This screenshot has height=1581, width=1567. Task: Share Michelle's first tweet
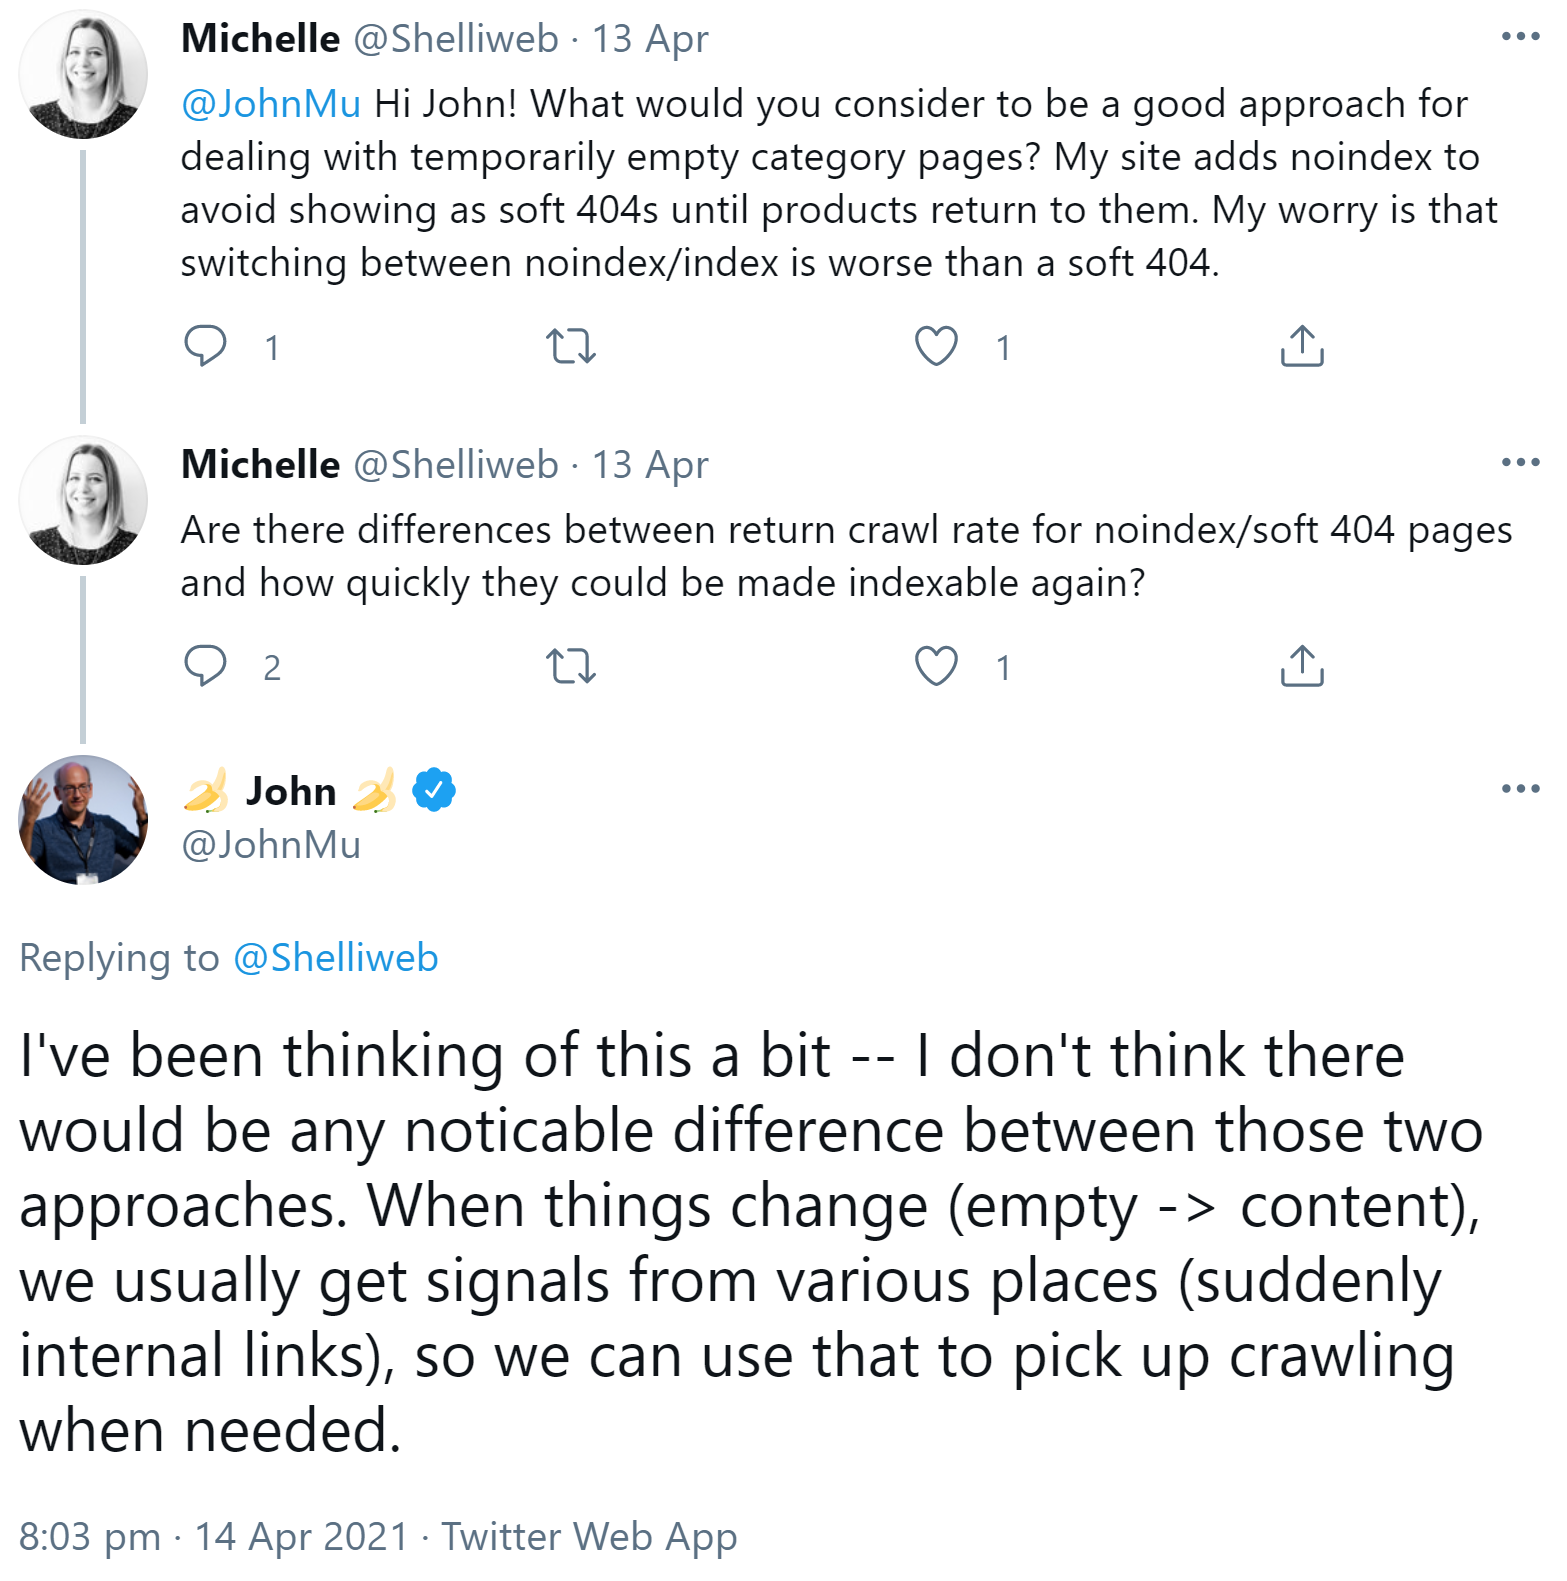[1301, 347]
